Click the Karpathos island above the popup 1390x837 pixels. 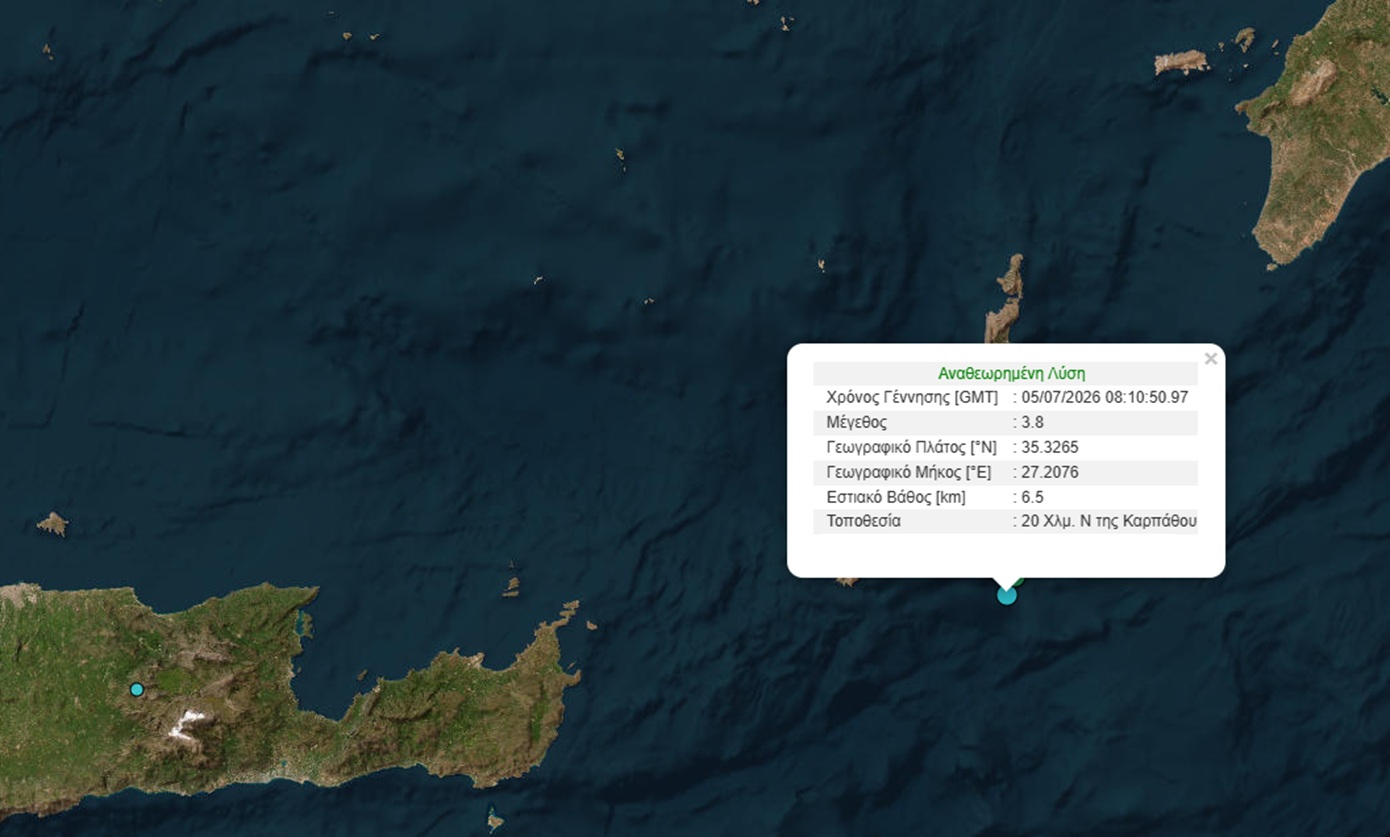(x=1006, y=298)
